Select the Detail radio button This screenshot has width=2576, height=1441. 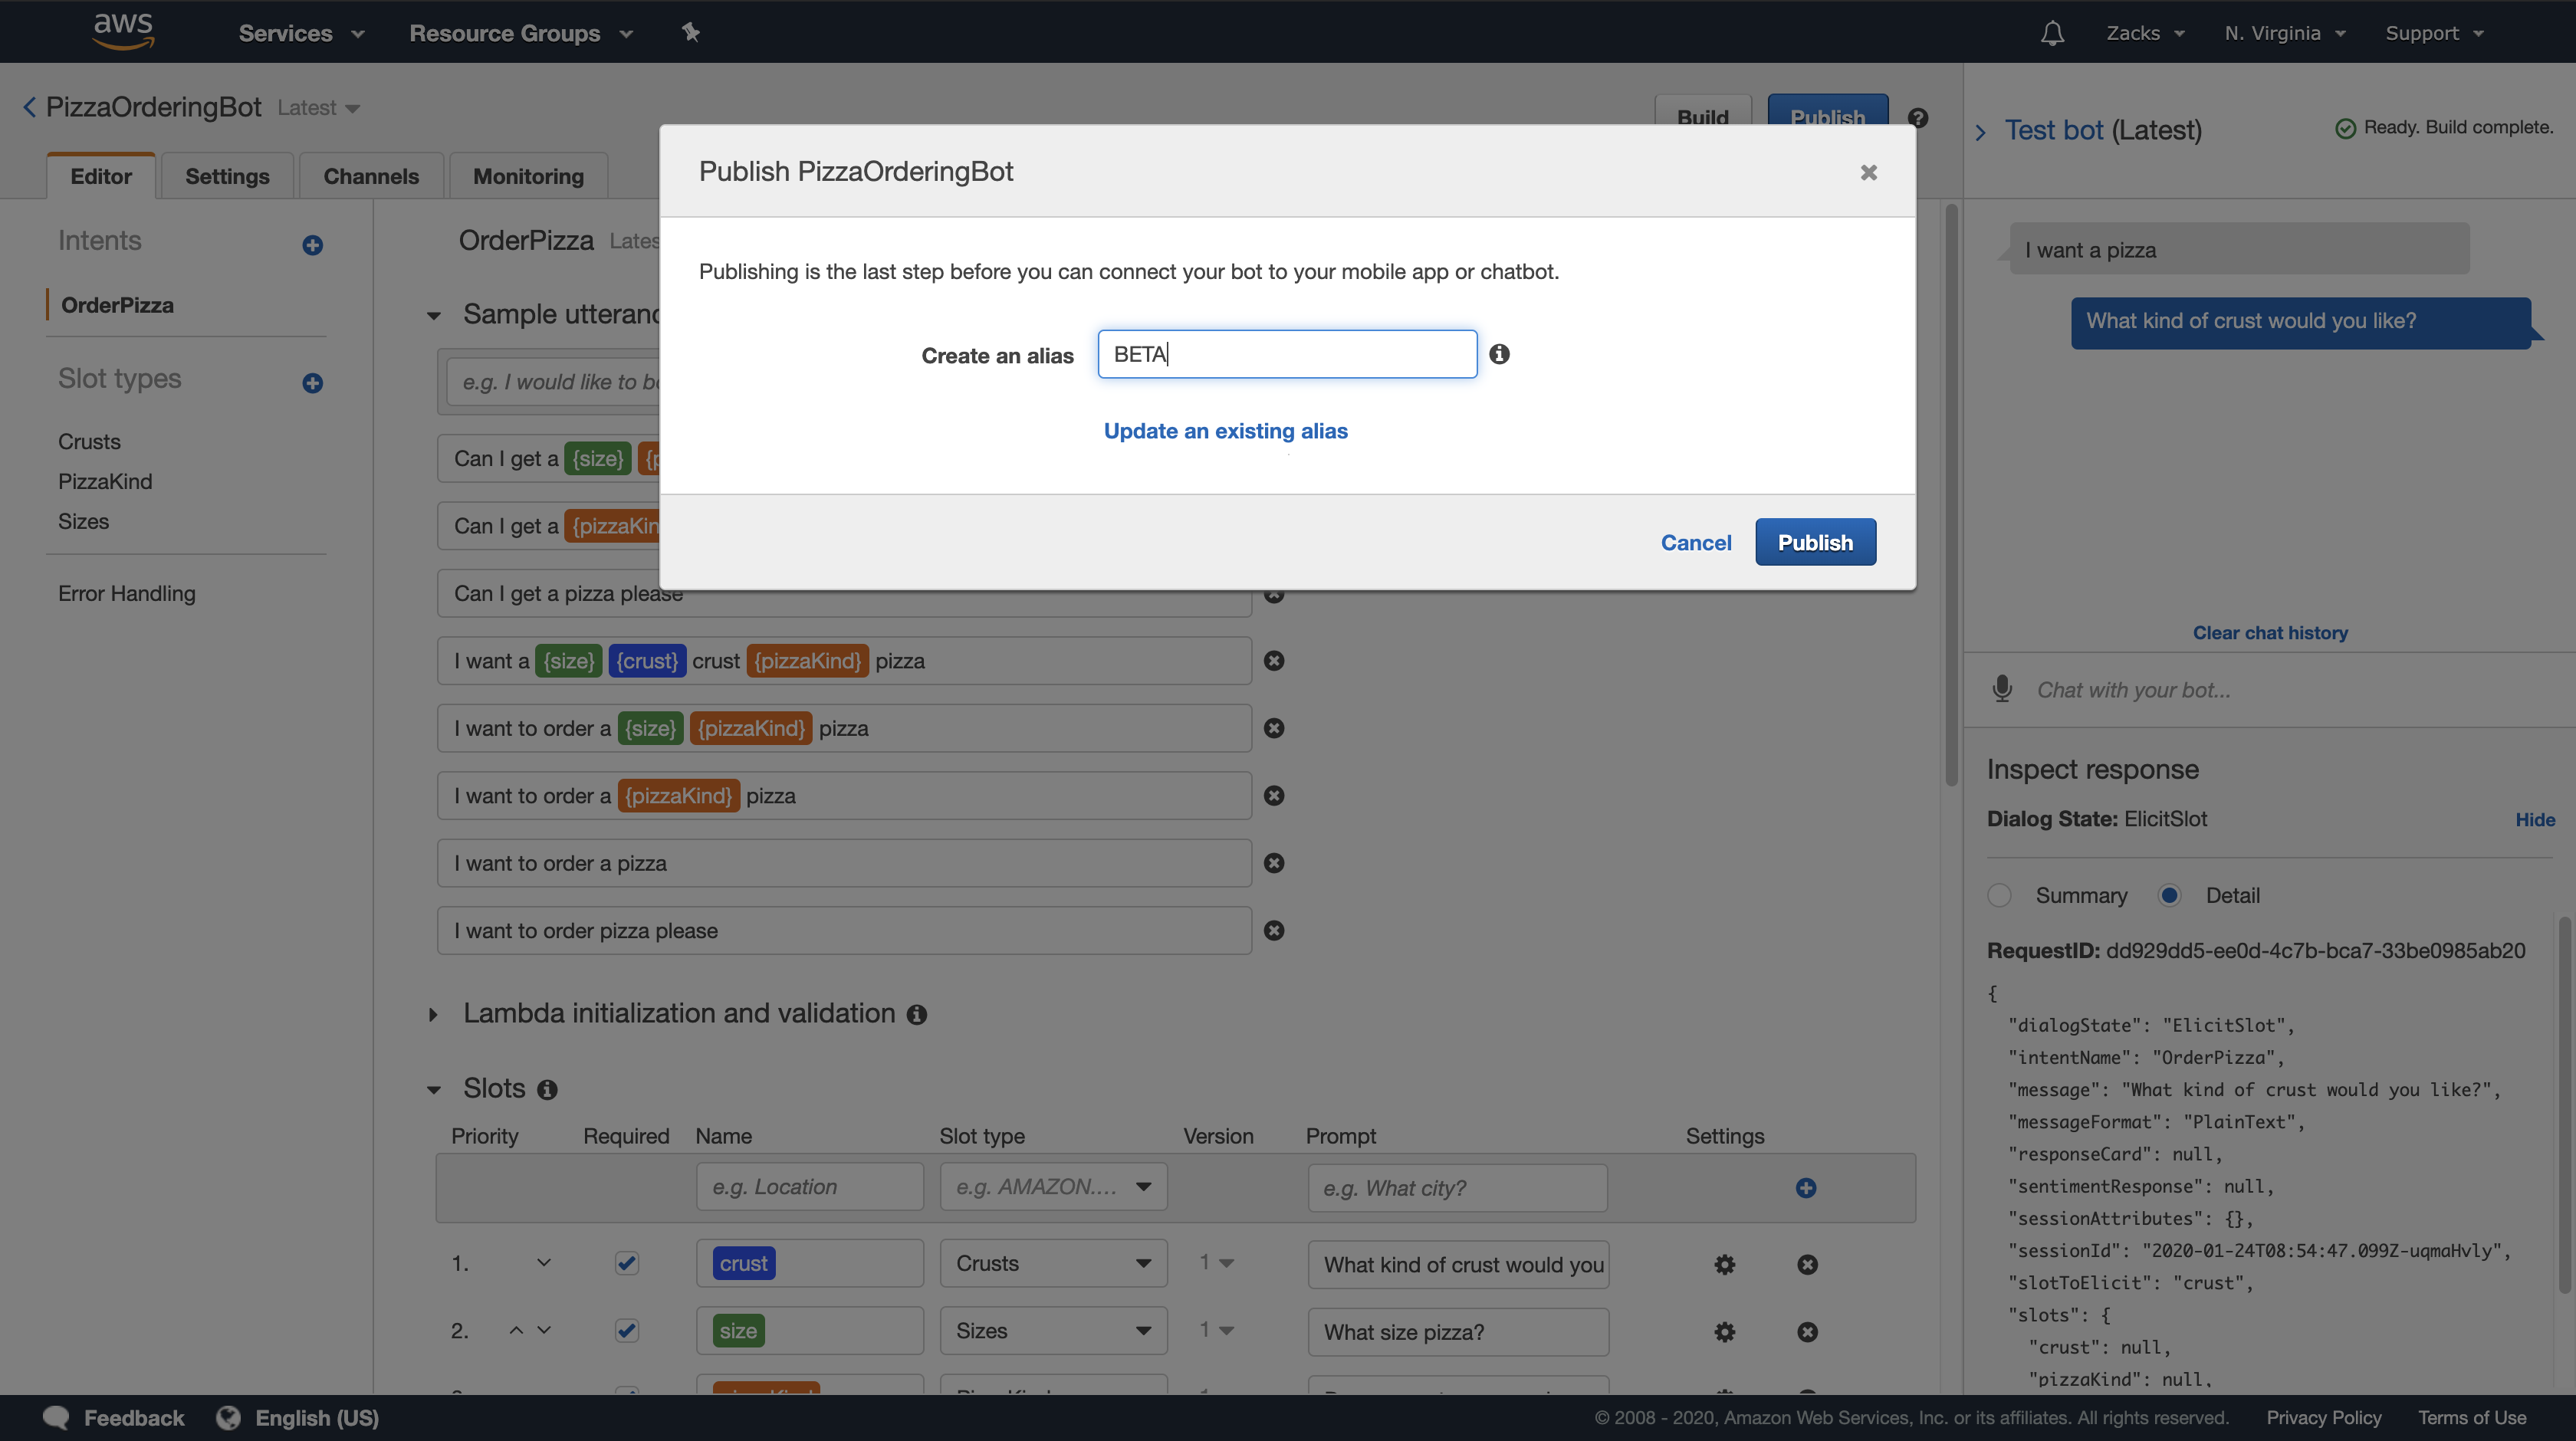pos(2169,895)
